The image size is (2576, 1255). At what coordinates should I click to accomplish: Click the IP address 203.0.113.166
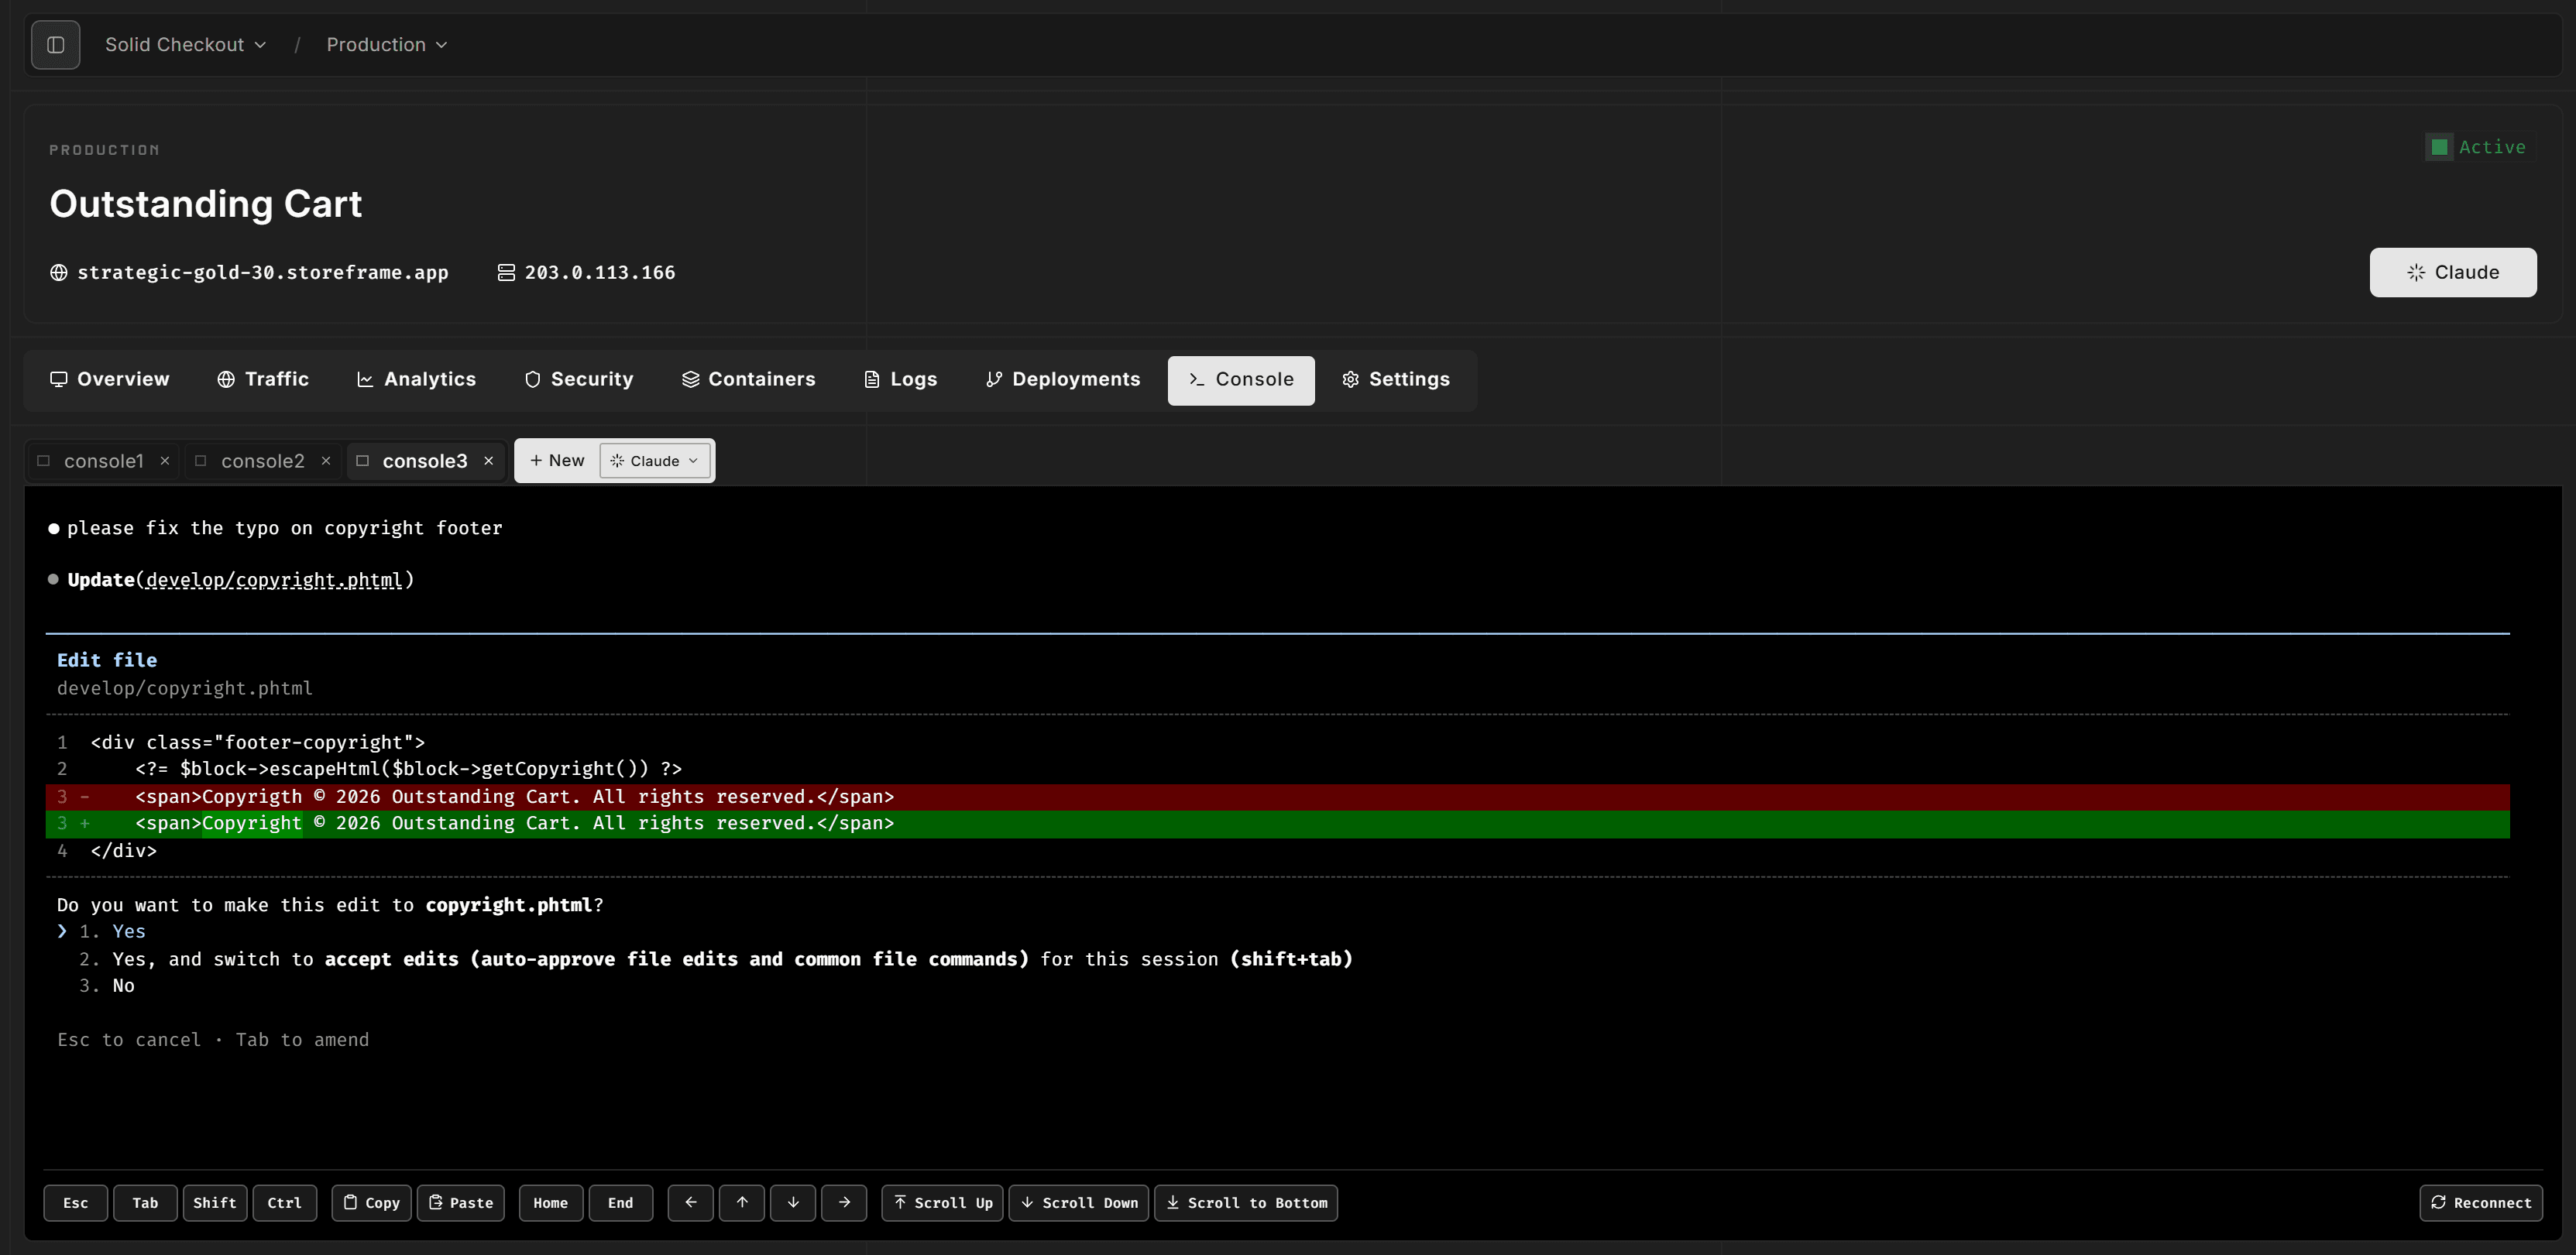599,272
